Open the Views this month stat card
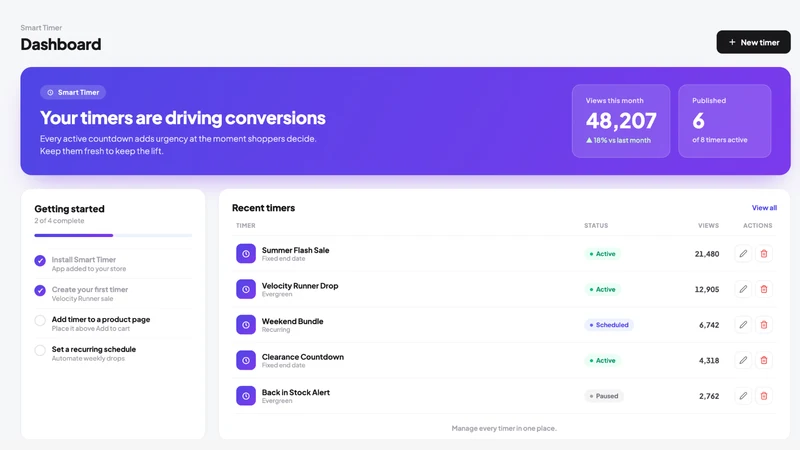The height and width of the screenshot is (450, 800). pyautogui.click(x=621, y=121)
